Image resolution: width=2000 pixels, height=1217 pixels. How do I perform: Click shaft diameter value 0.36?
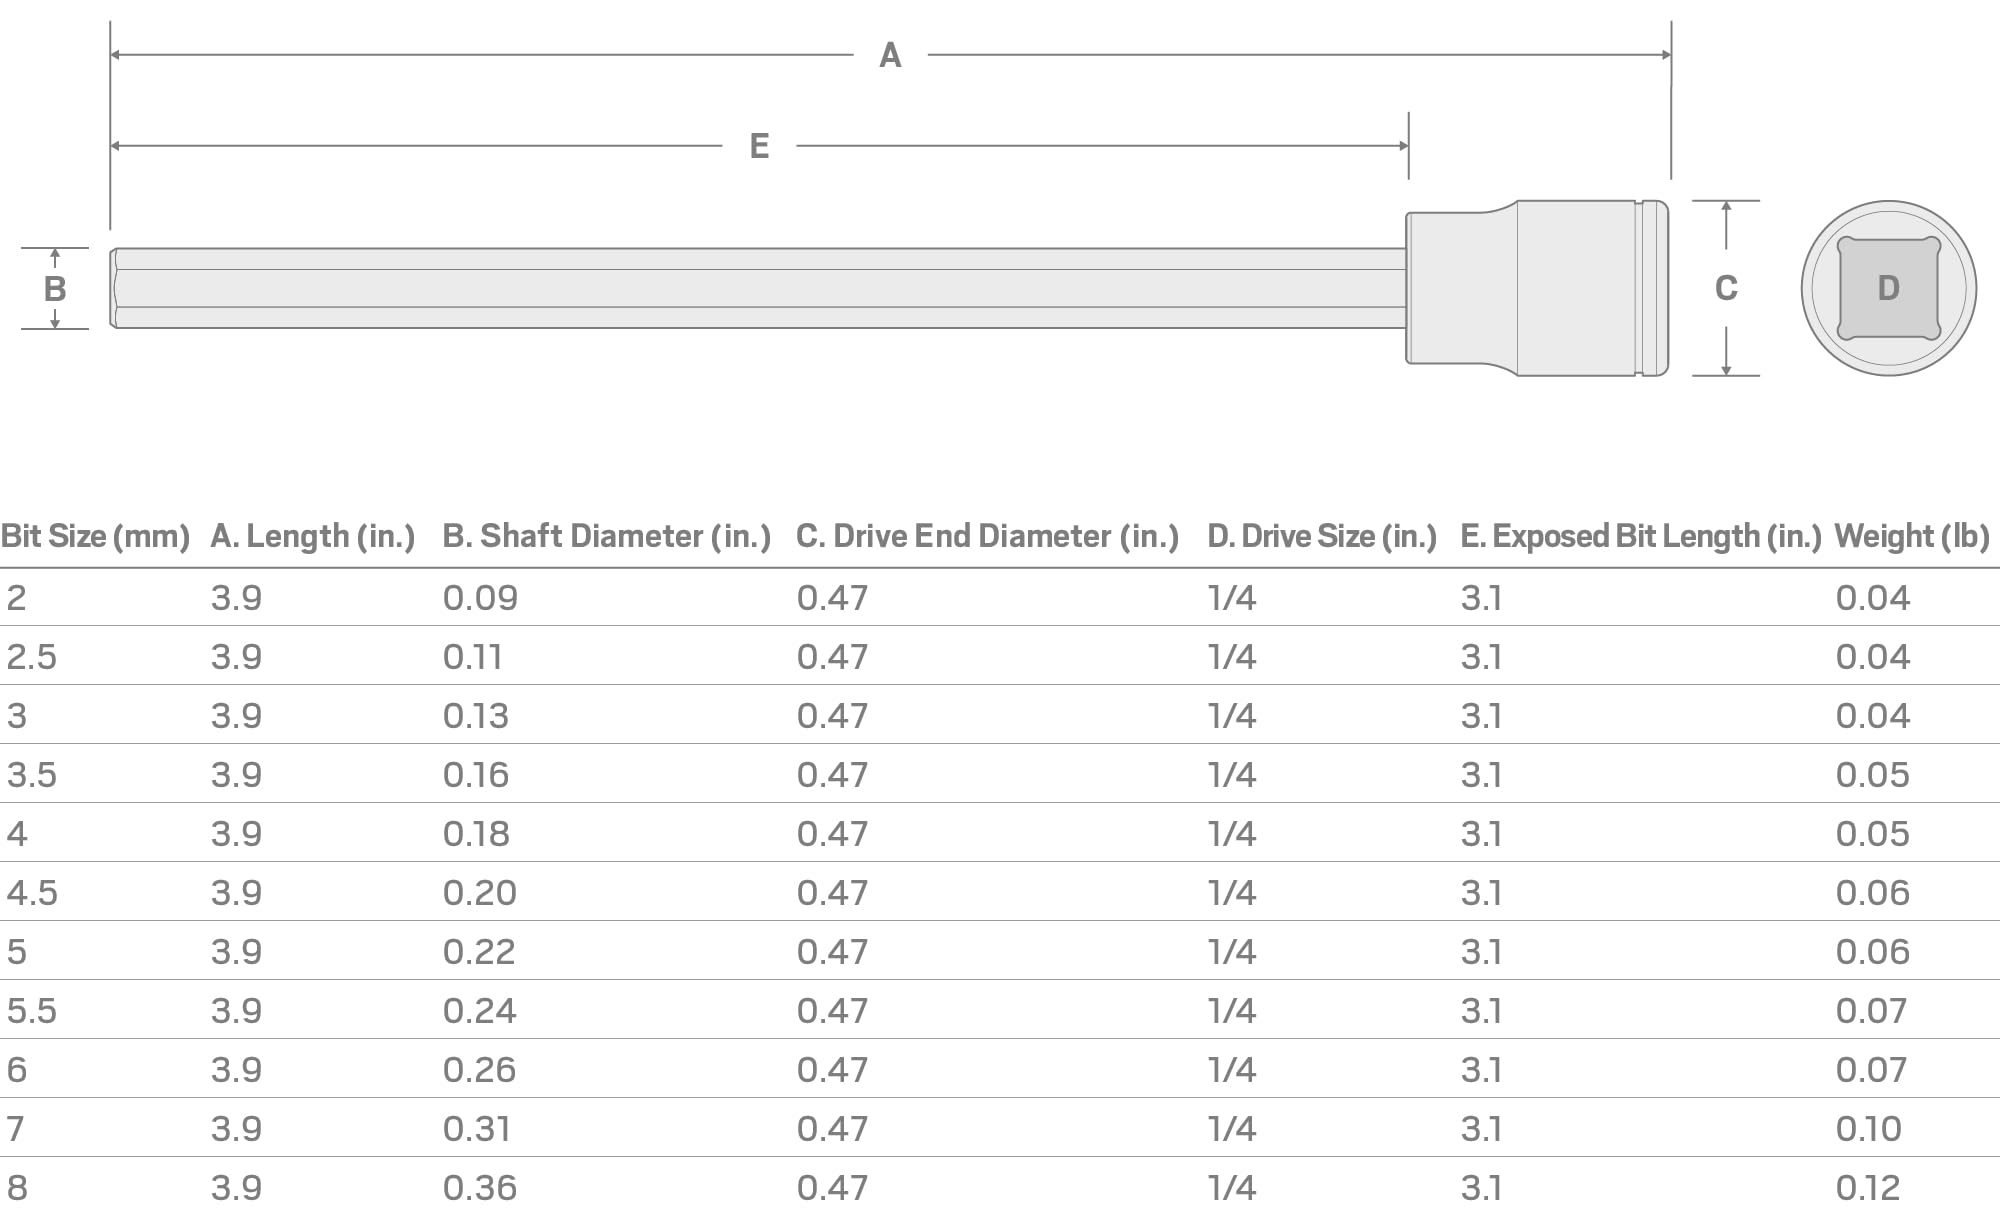pos(480,1188)
